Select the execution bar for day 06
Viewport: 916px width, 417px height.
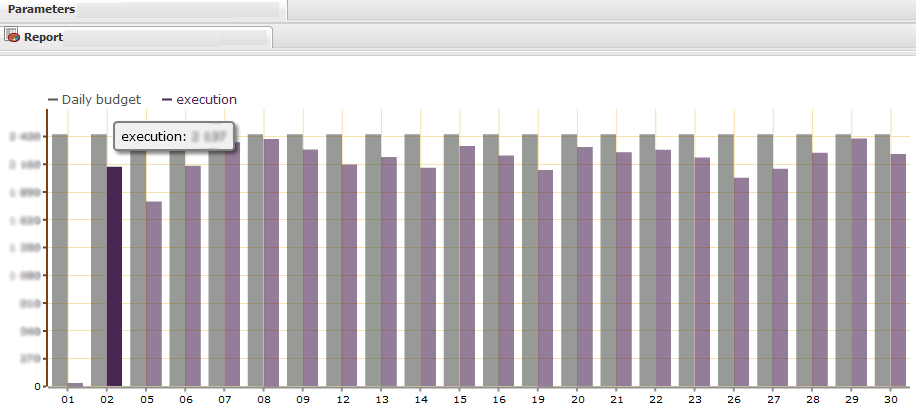tap(193, 276)
